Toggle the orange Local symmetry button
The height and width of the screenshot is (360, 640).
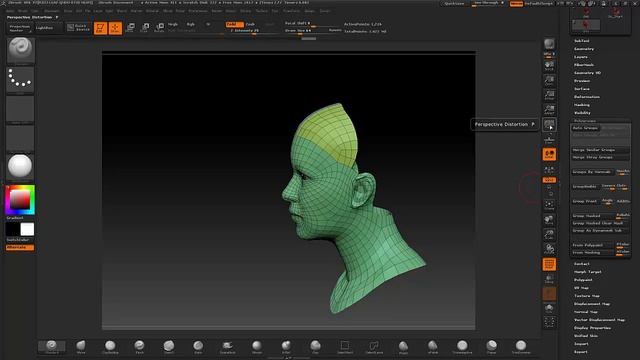(549, 154)
